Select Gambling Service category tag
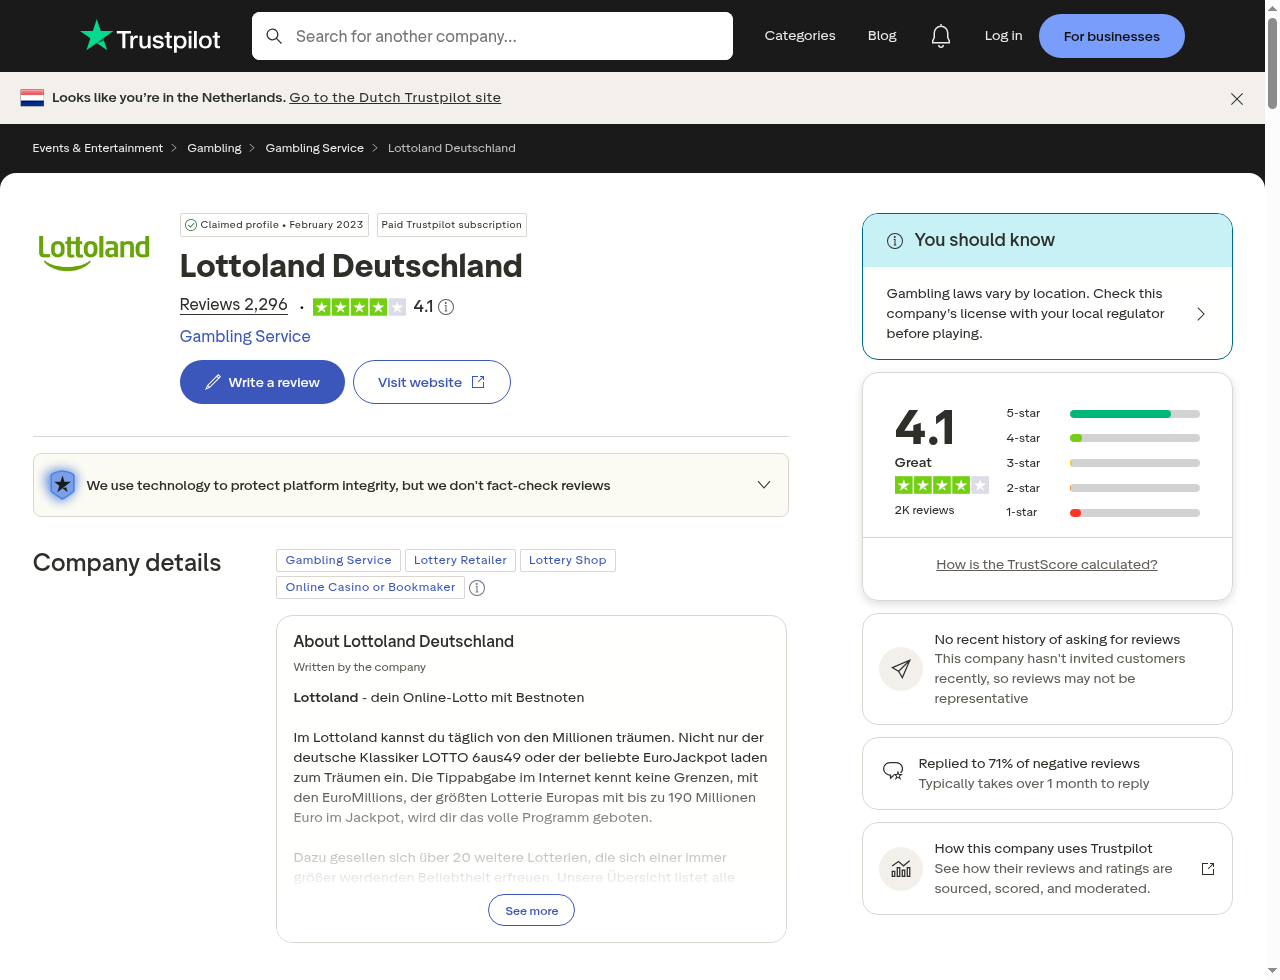 (338, 561)
